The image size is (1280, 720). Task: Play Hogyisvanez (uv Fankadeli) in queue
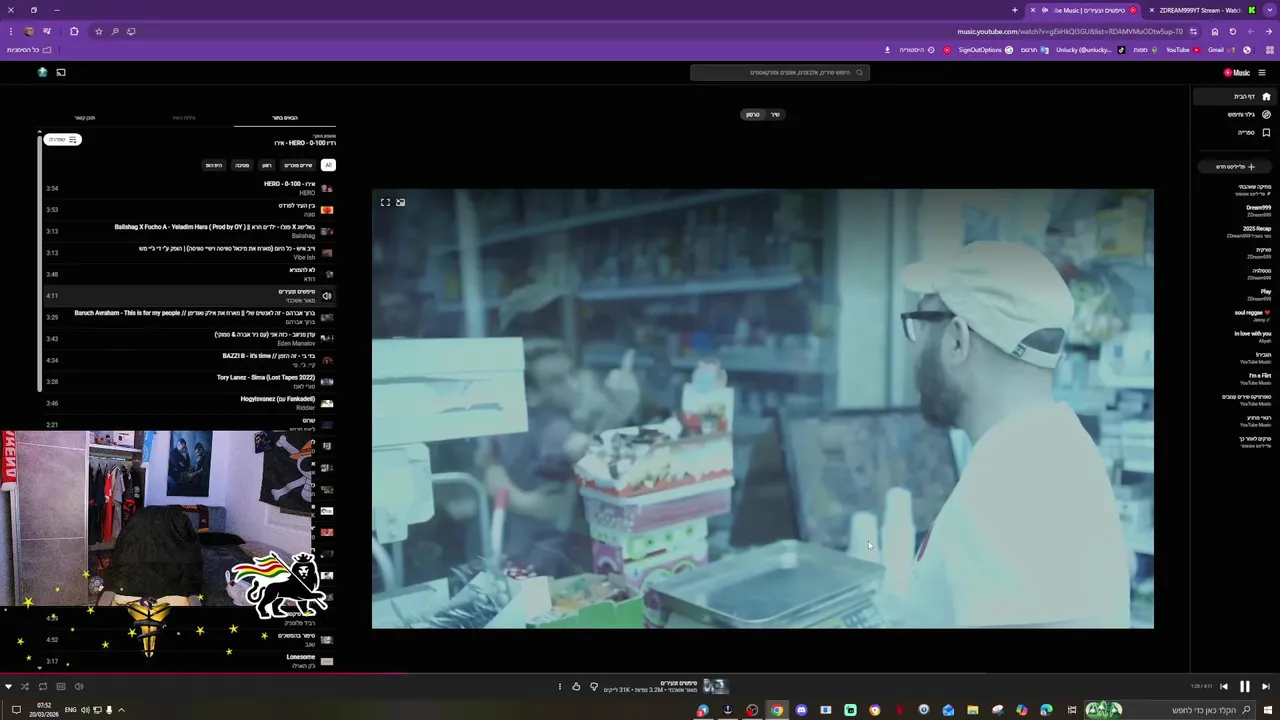(190, 403)
